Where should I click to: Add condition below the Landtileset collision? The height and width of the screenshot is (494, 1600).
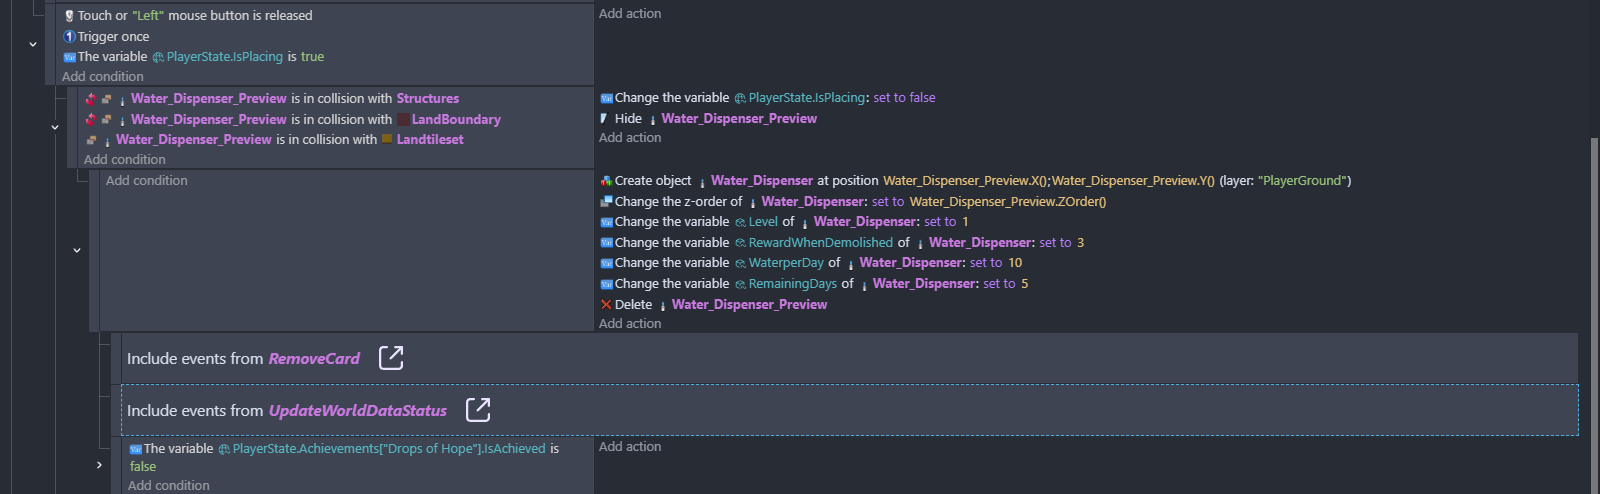click(125, 160)
